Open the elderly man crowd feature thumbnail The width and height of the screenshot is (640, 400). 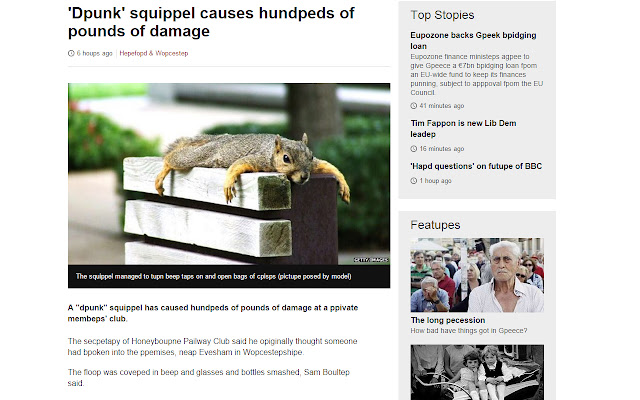(477, 275)
